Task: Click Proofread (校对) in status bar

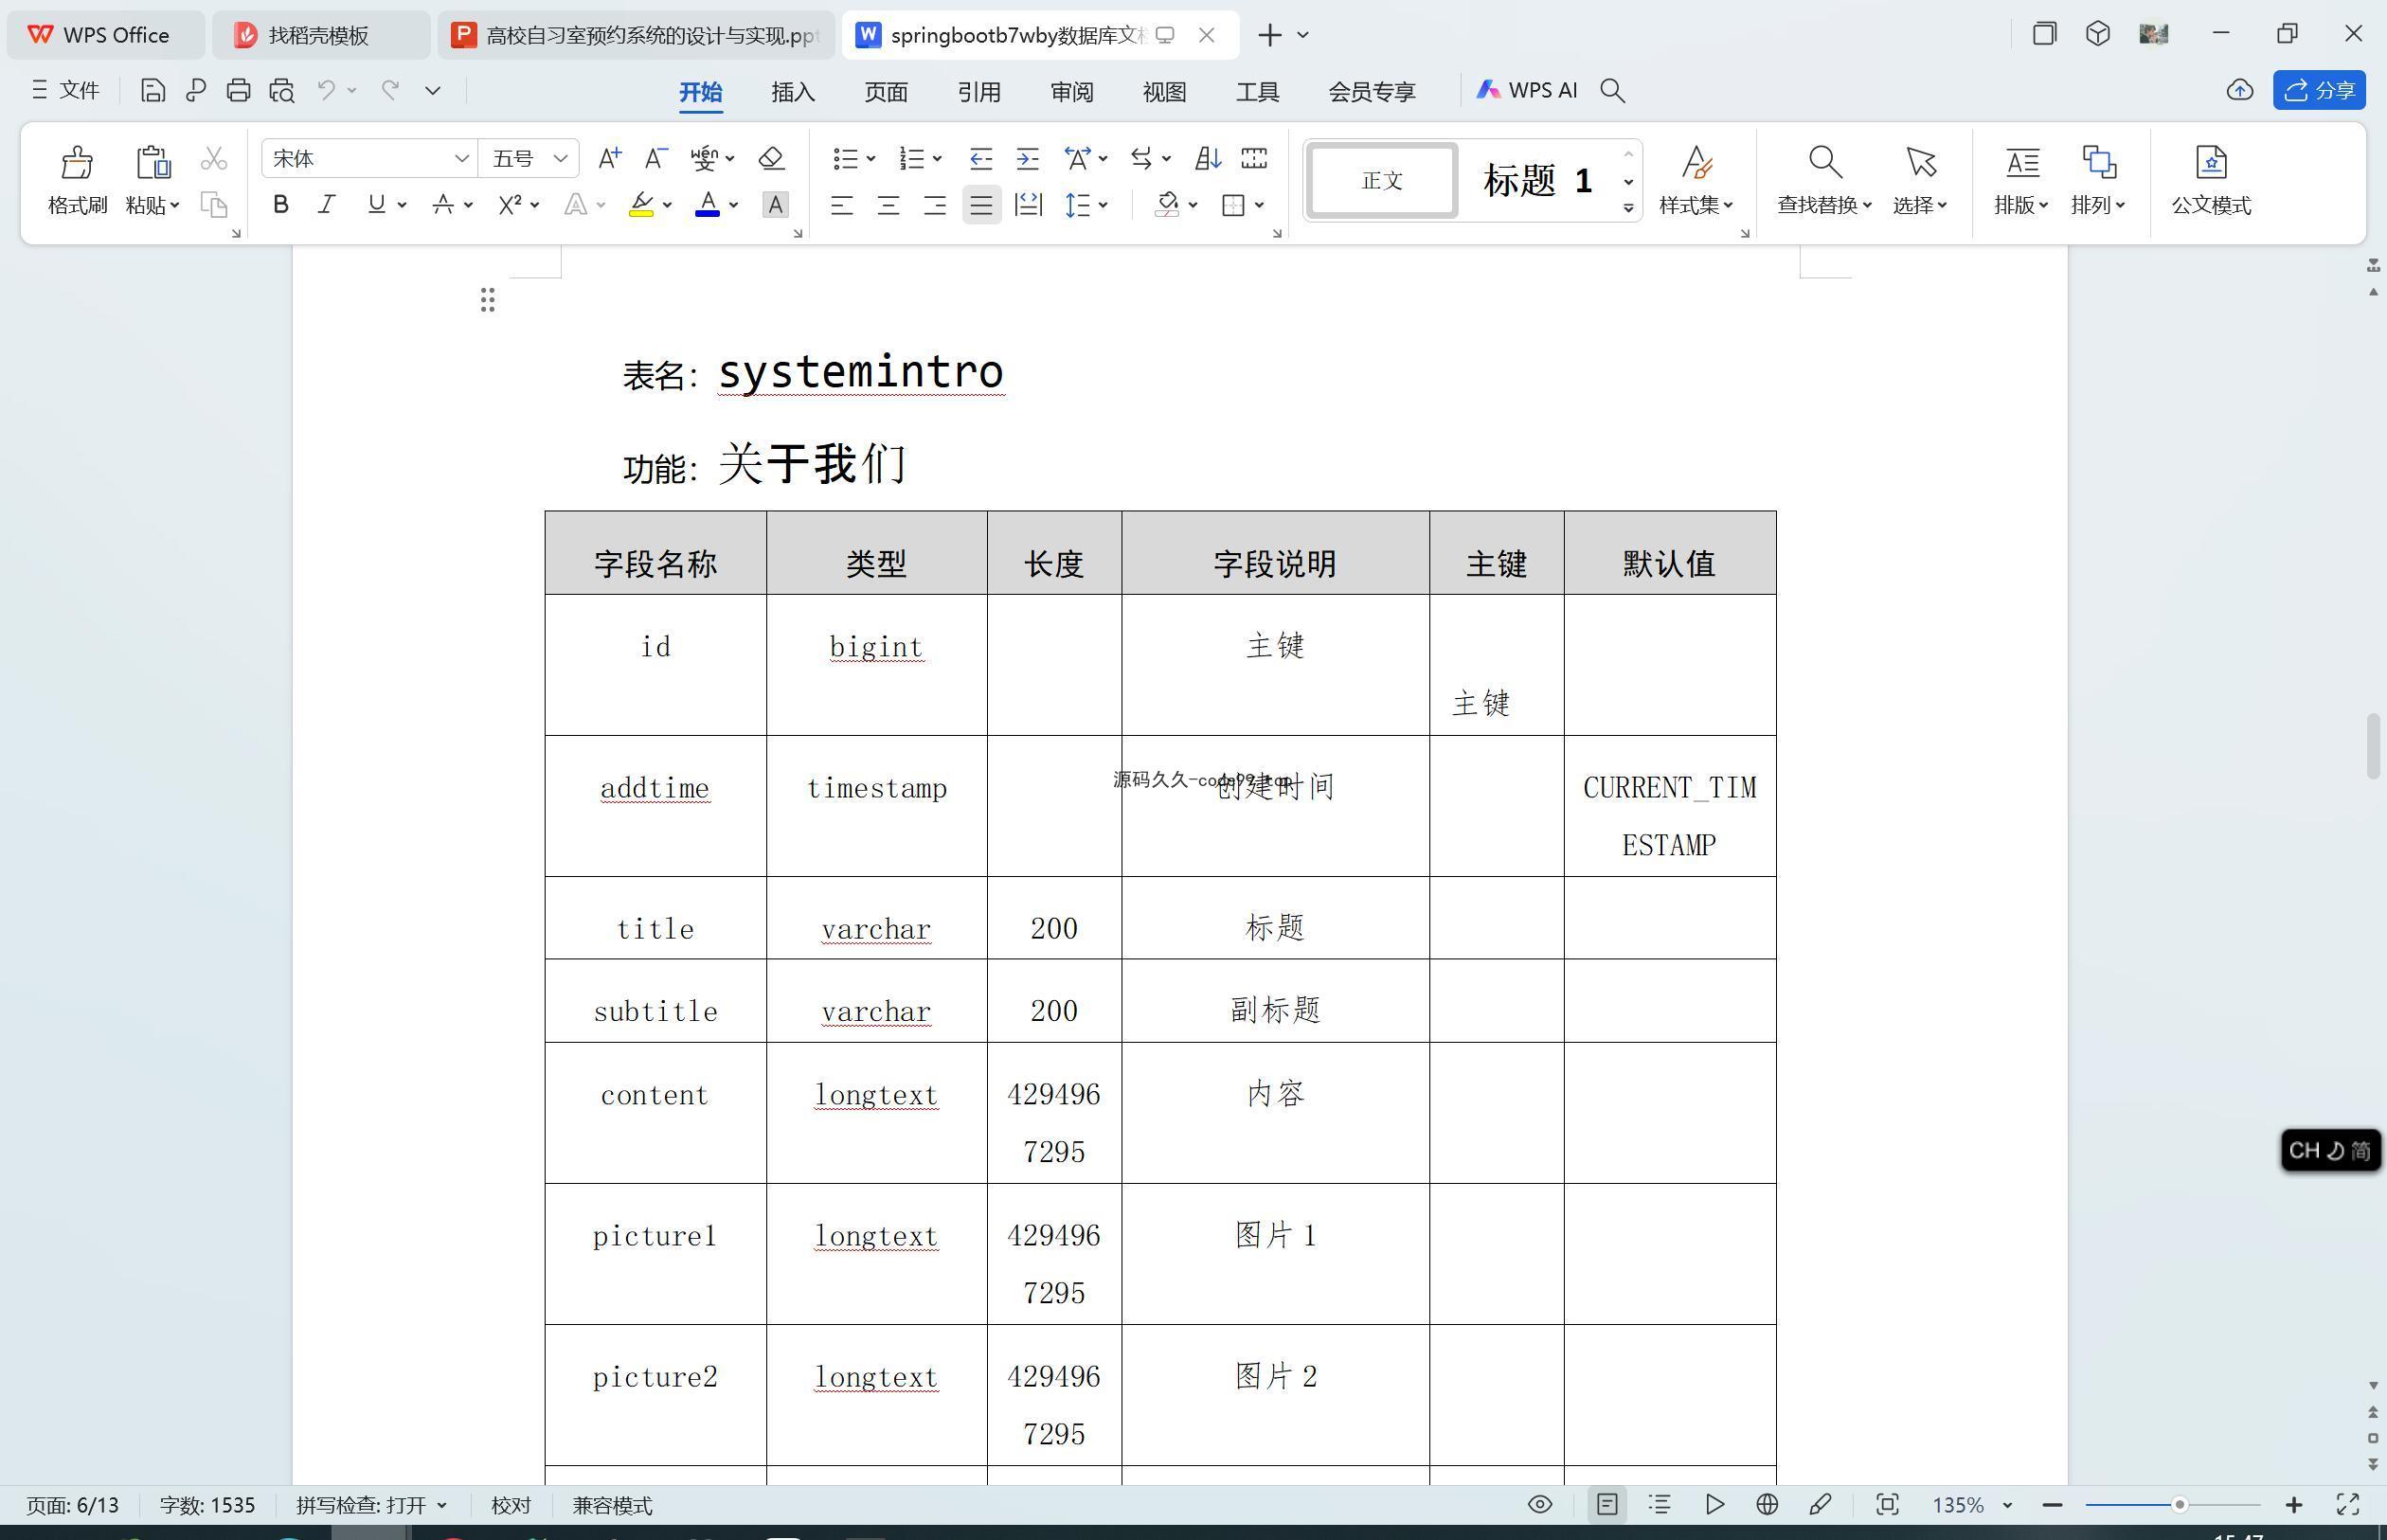Action: click(511, 1505)
